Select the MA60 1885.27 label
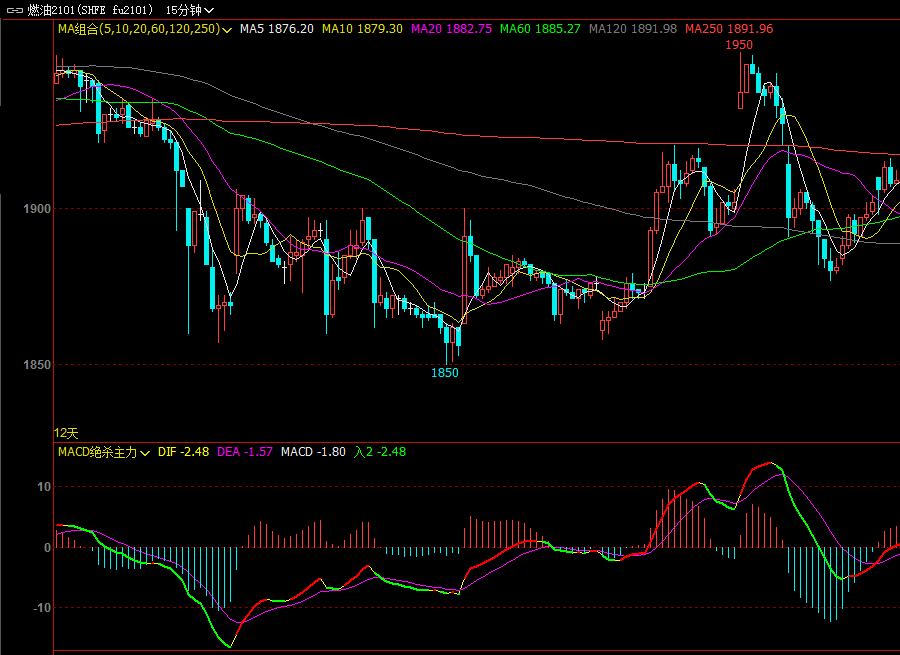Screen dimensions: 900x655 coord(540,29)
